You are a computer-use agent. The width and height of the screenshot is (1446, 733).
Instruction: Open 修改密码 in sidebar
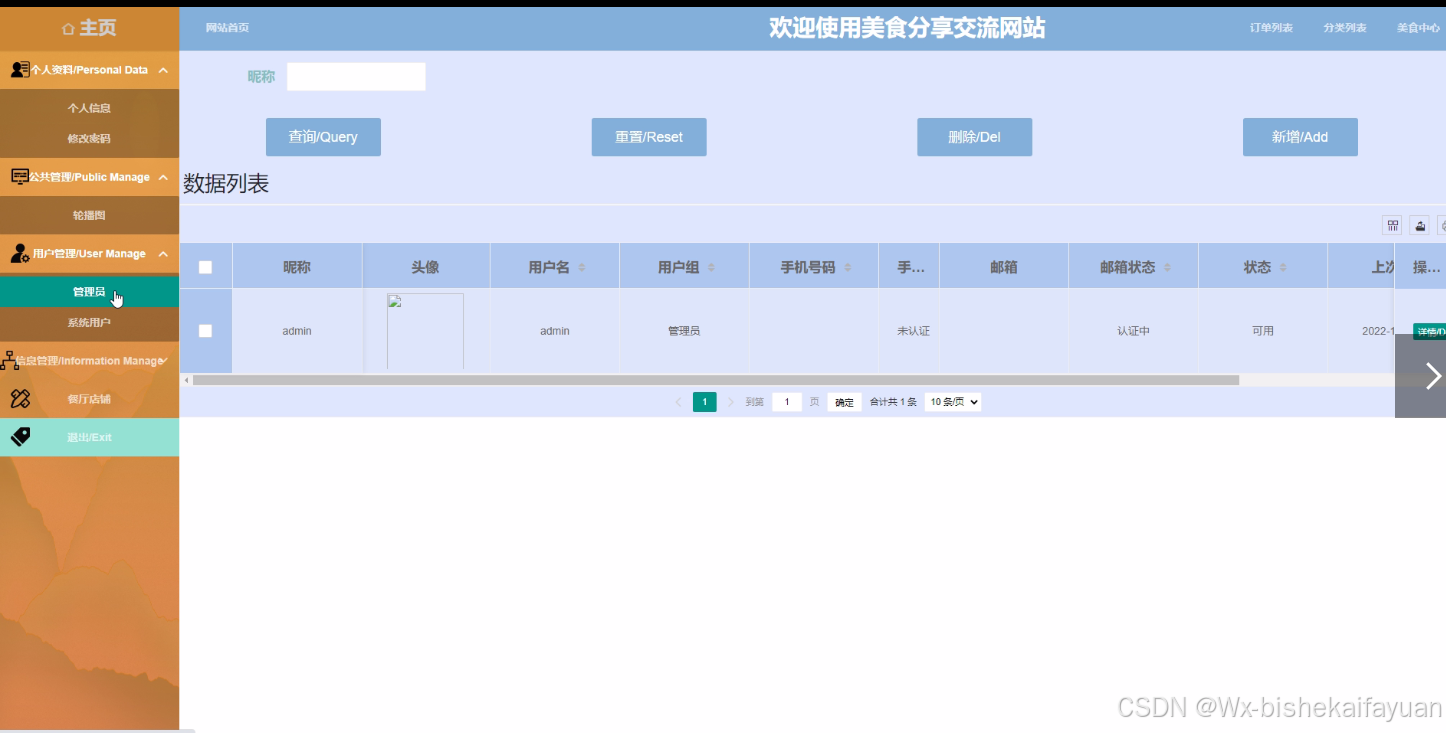tap(89, 139)
